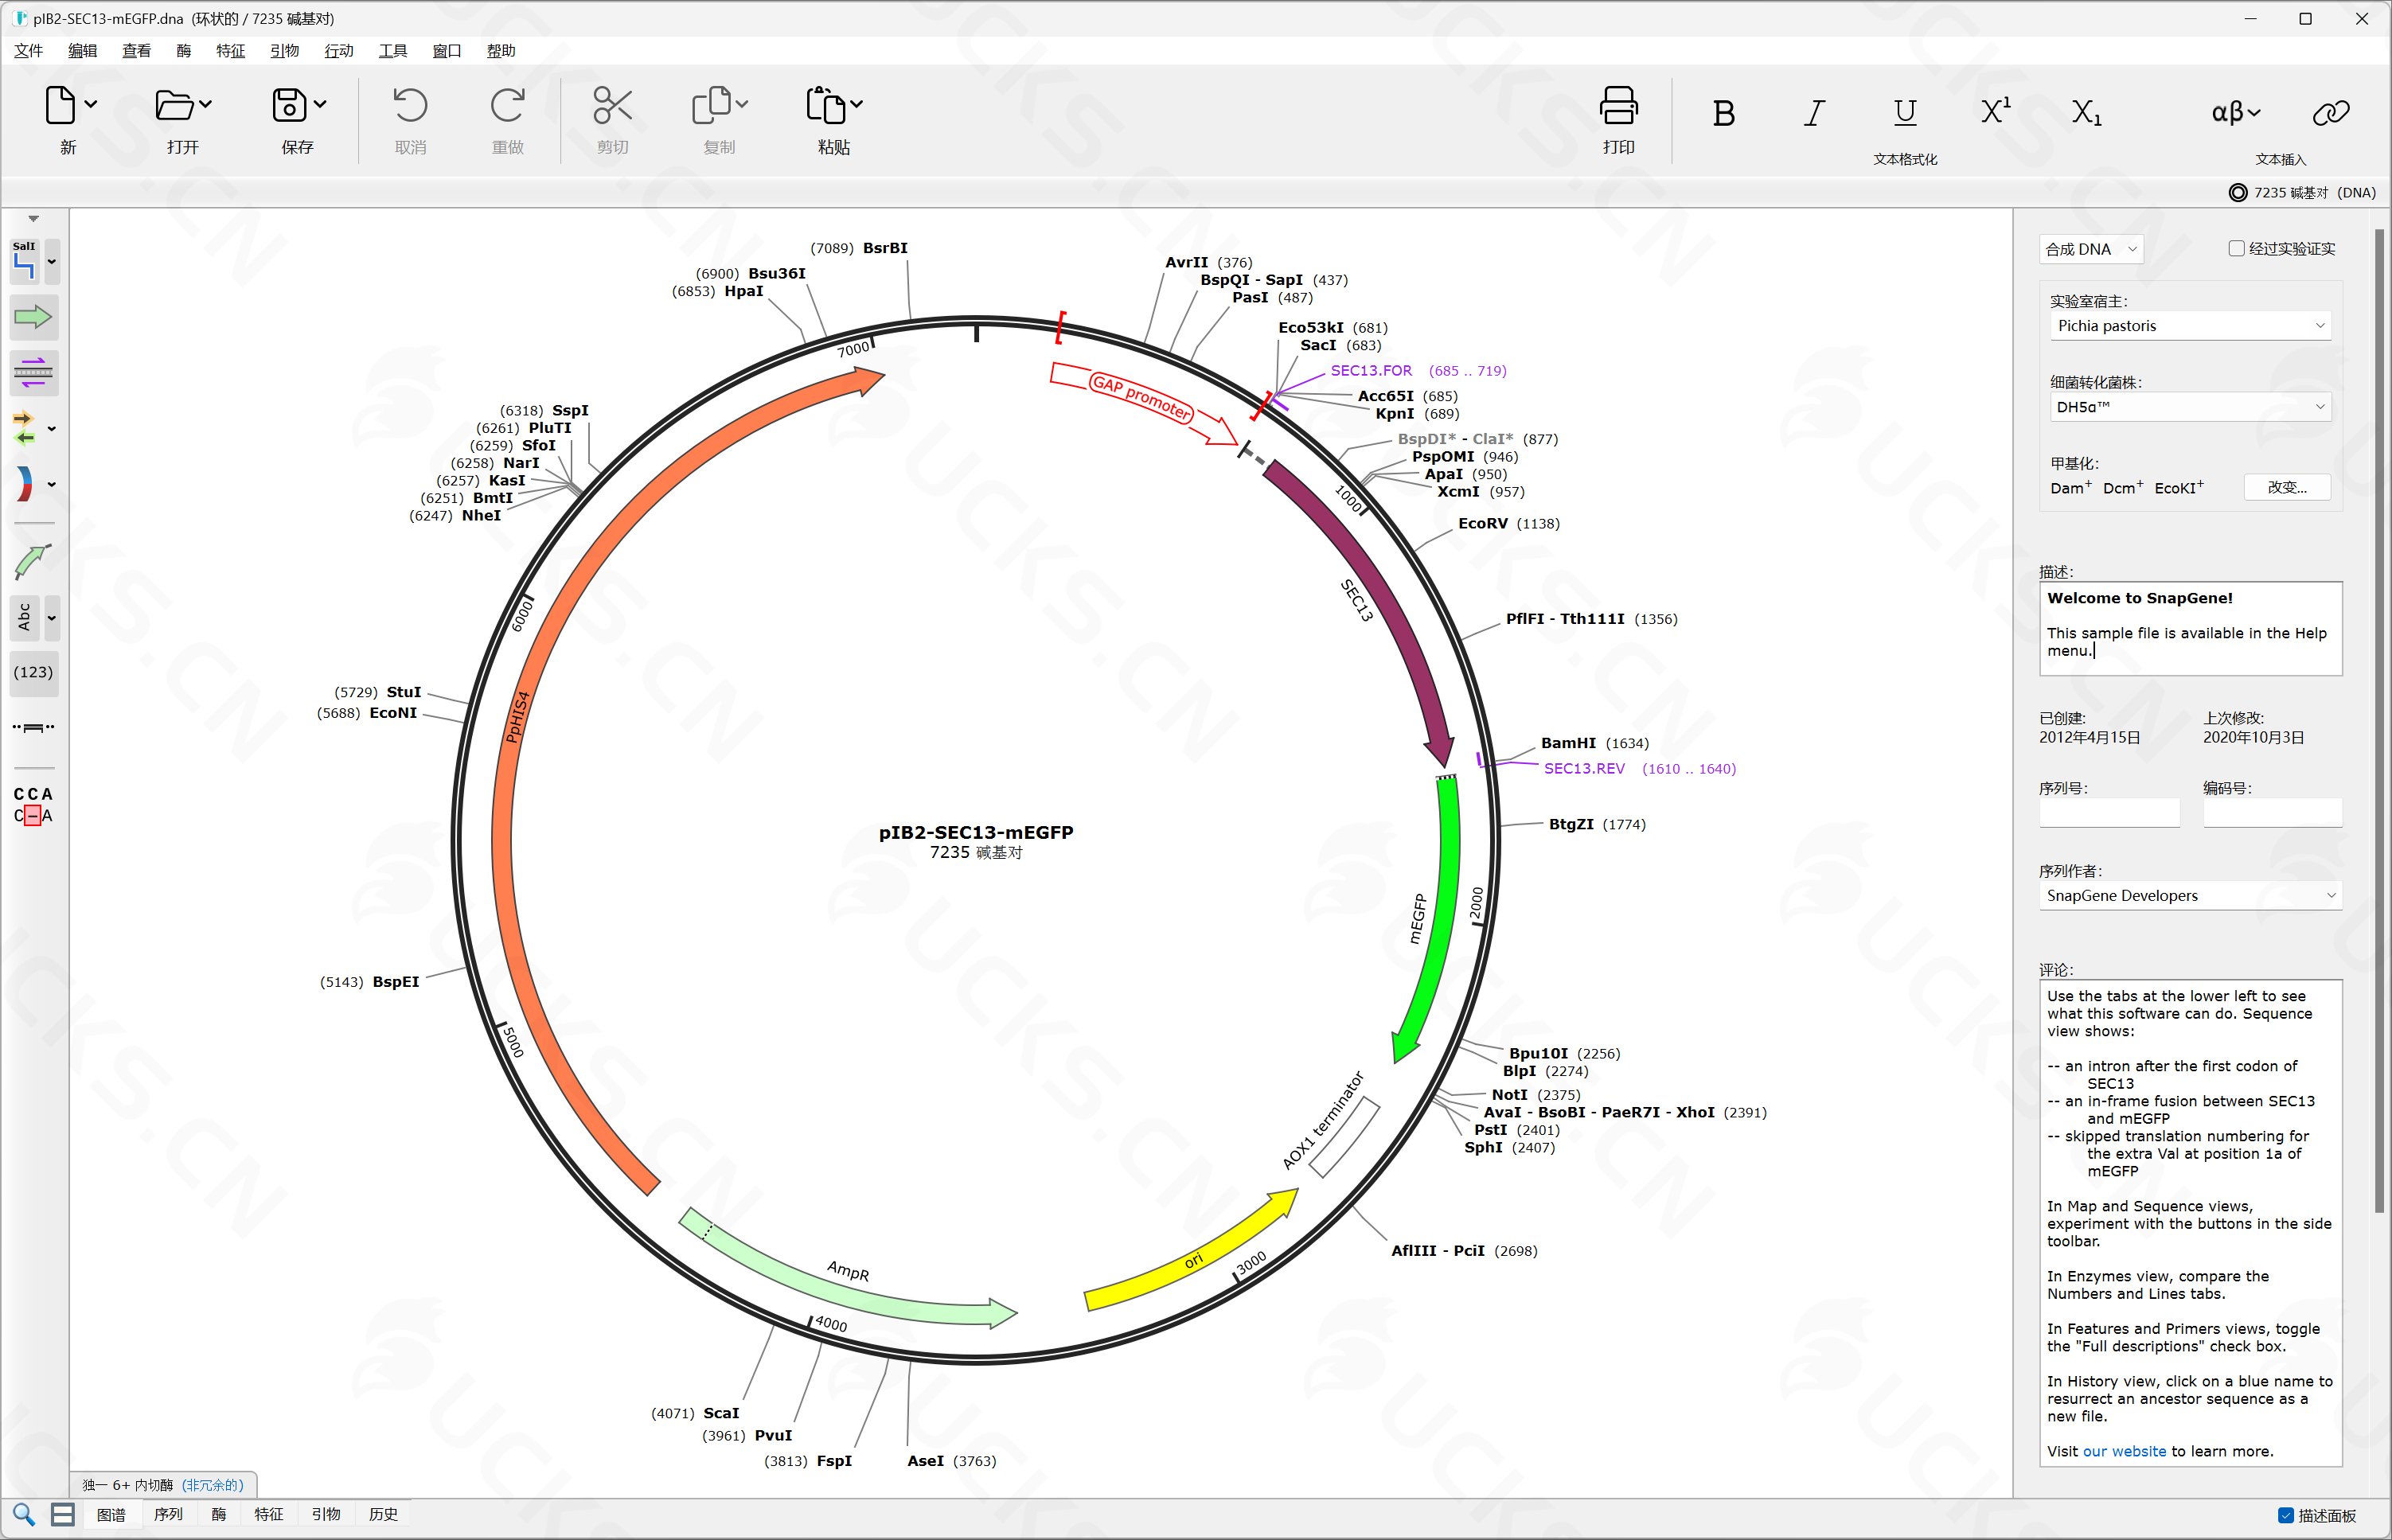
Task: Open the 编辑 menu
Action: click(x=82, y=51)
